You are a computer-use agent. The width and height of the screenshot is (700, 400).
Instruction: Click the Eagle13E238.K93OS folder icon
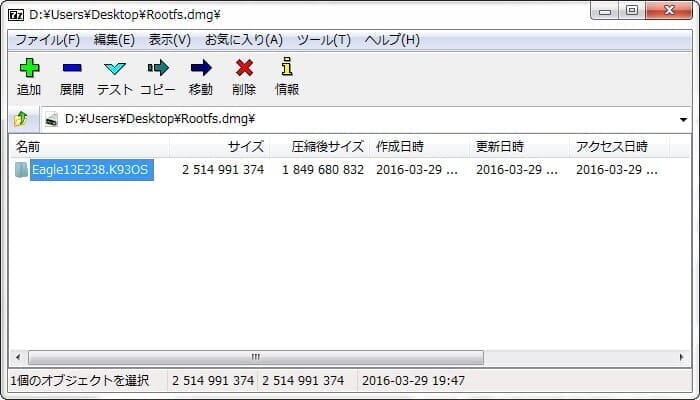(x=21, y=170)
